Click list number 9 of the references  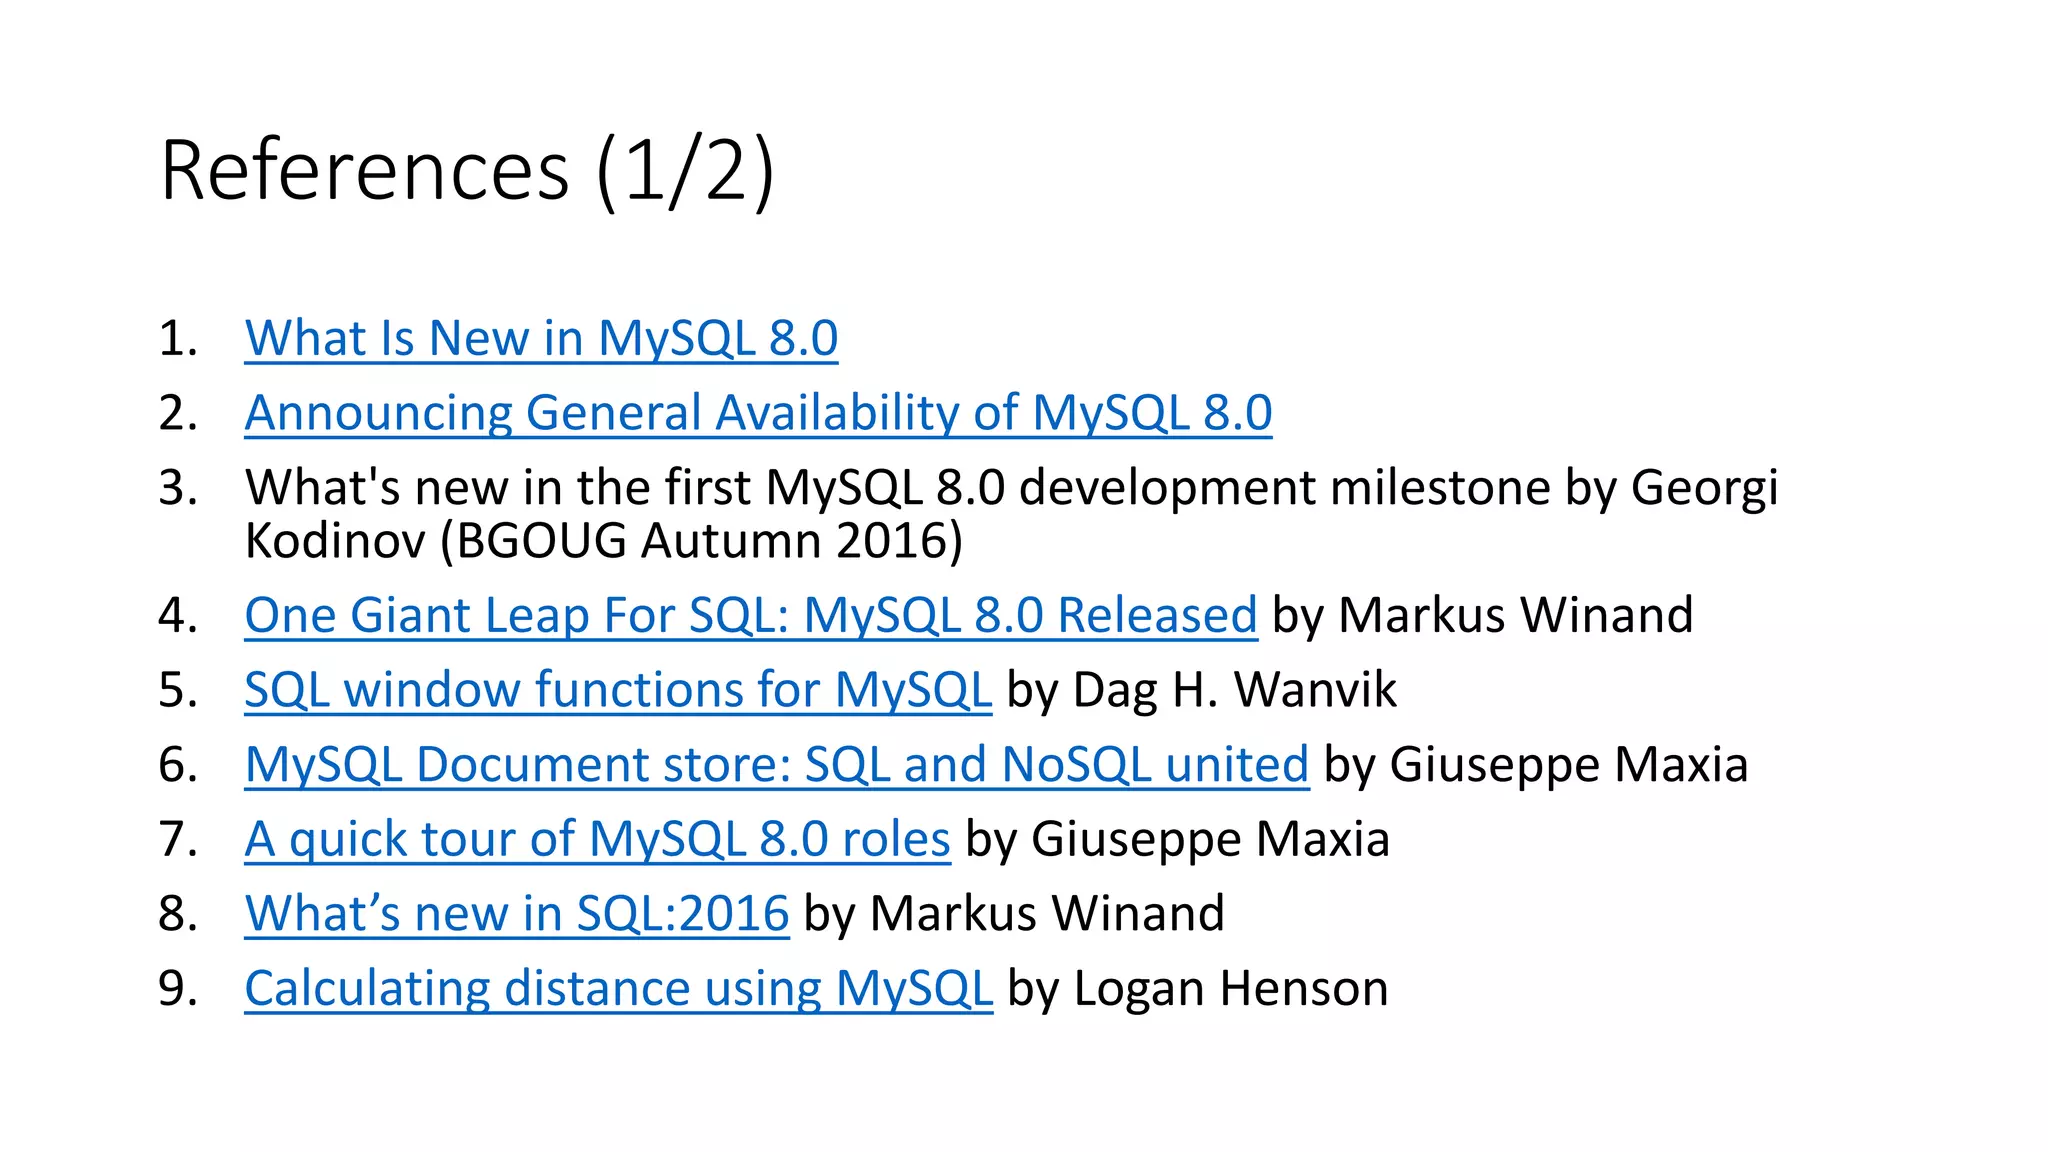pos(178,989)
